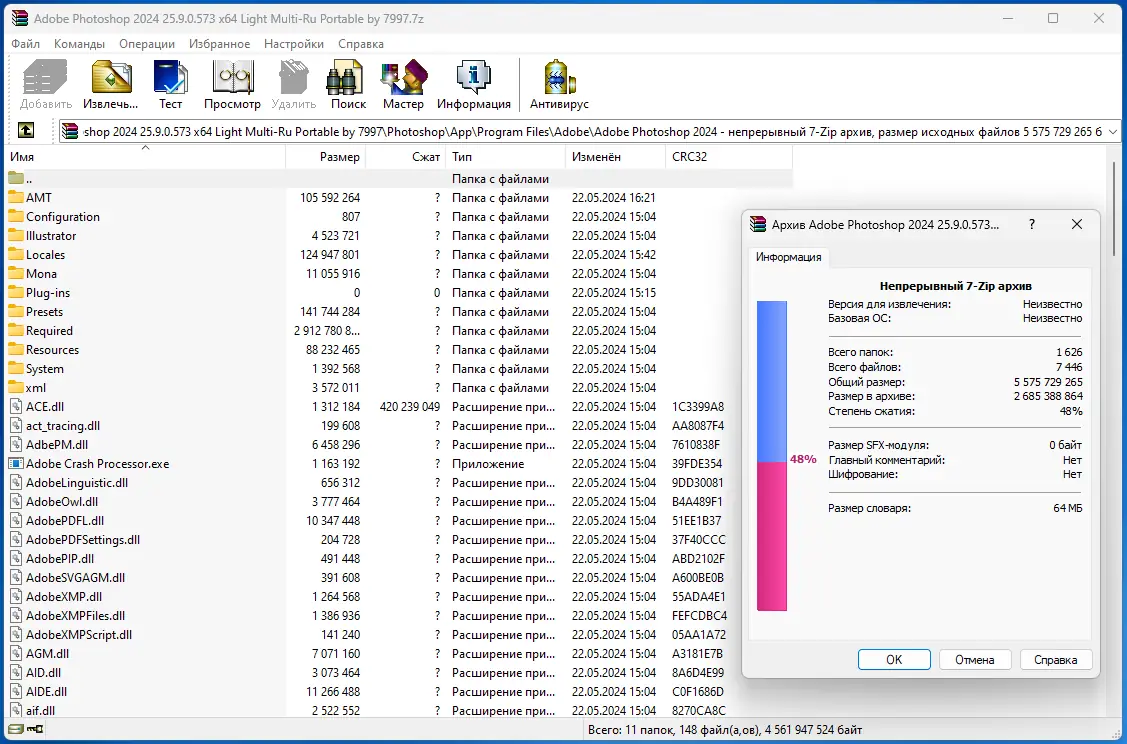Select the Resources folder row
Screen dimensions: 1127x744
click(x=400, y=349)
